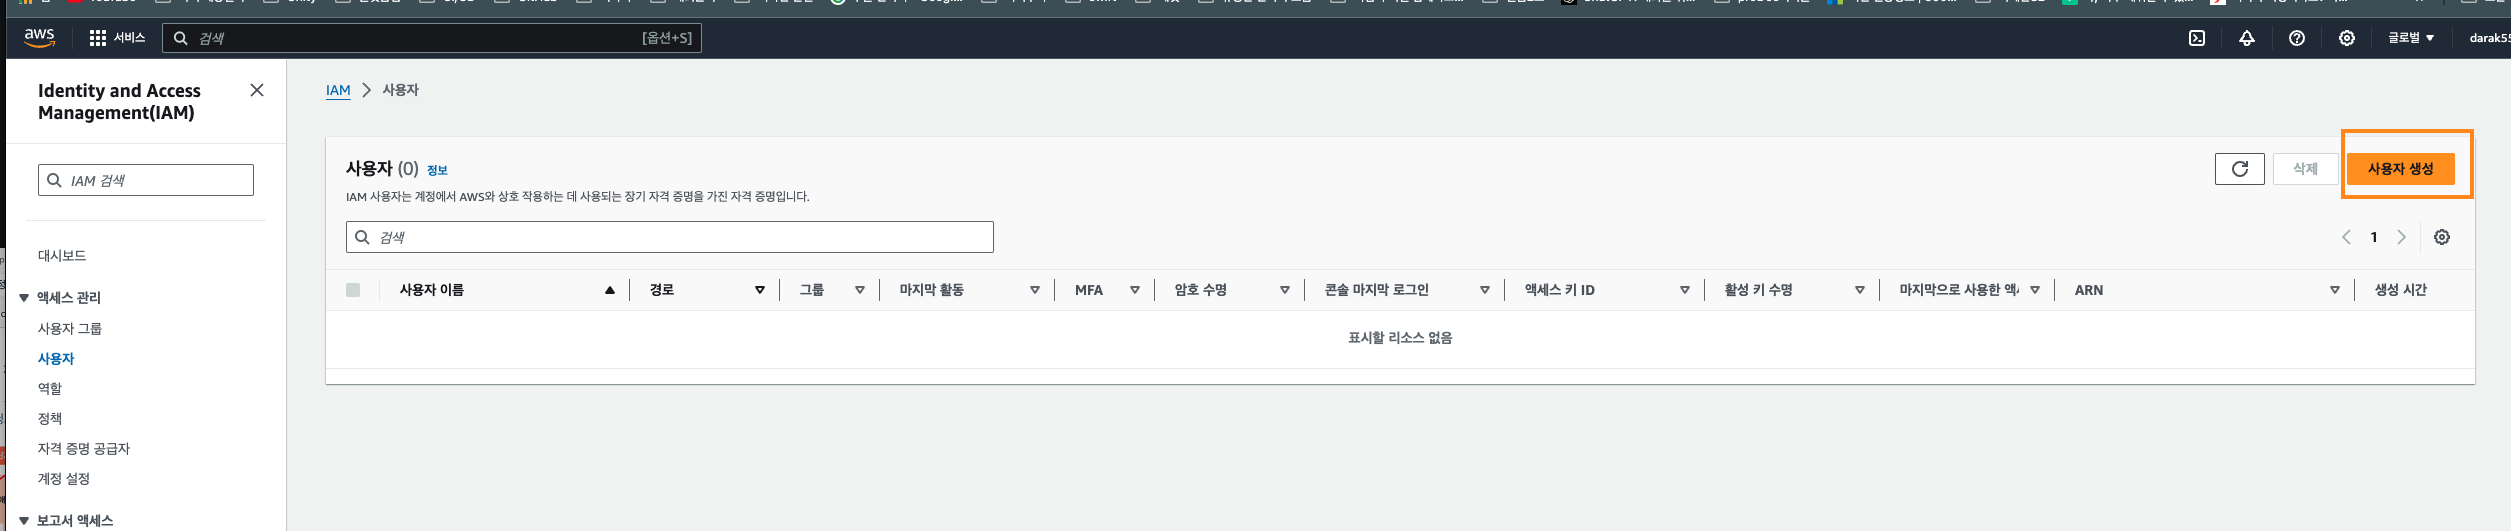Open the help question mark icon

point(2297,38)
